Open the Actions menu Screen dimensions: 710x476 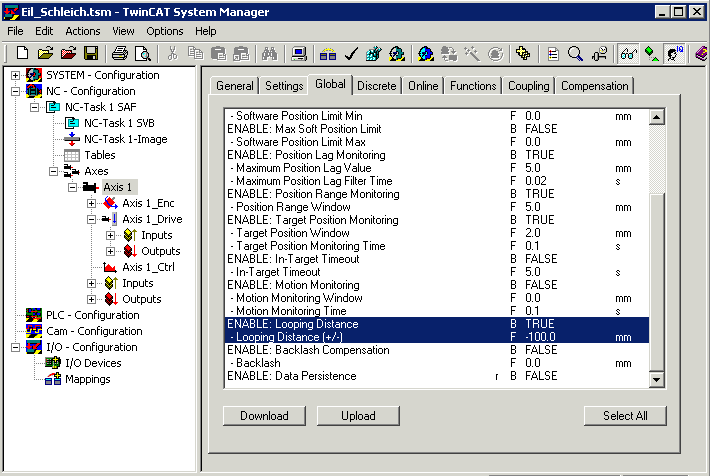point(82,31)
